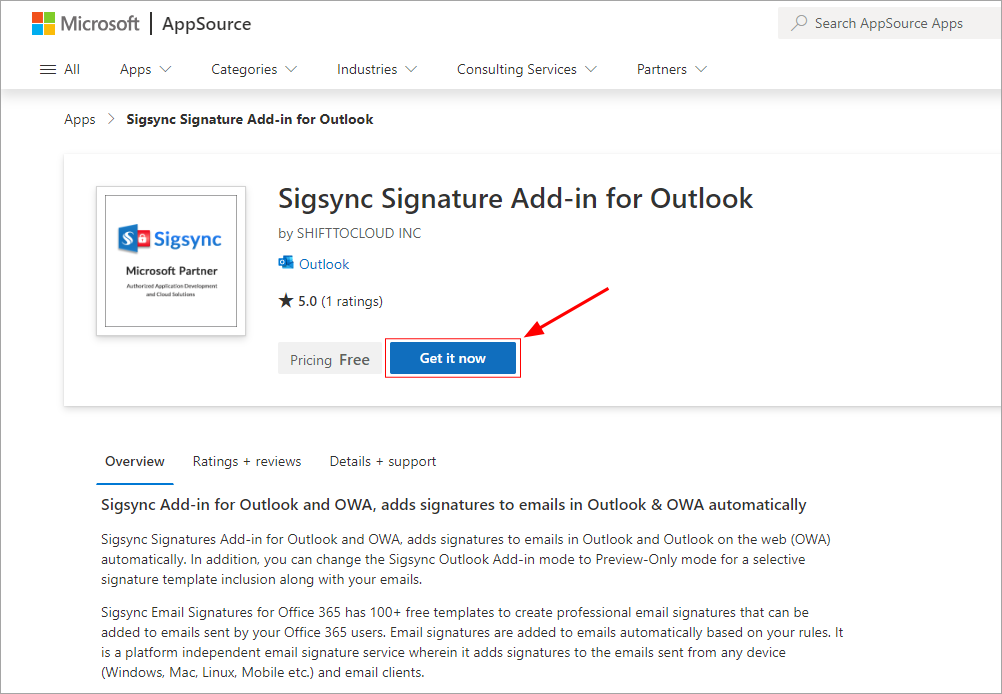Open the Outlook product link
The height and width of the screenshot is (694, 1002).
324,264
